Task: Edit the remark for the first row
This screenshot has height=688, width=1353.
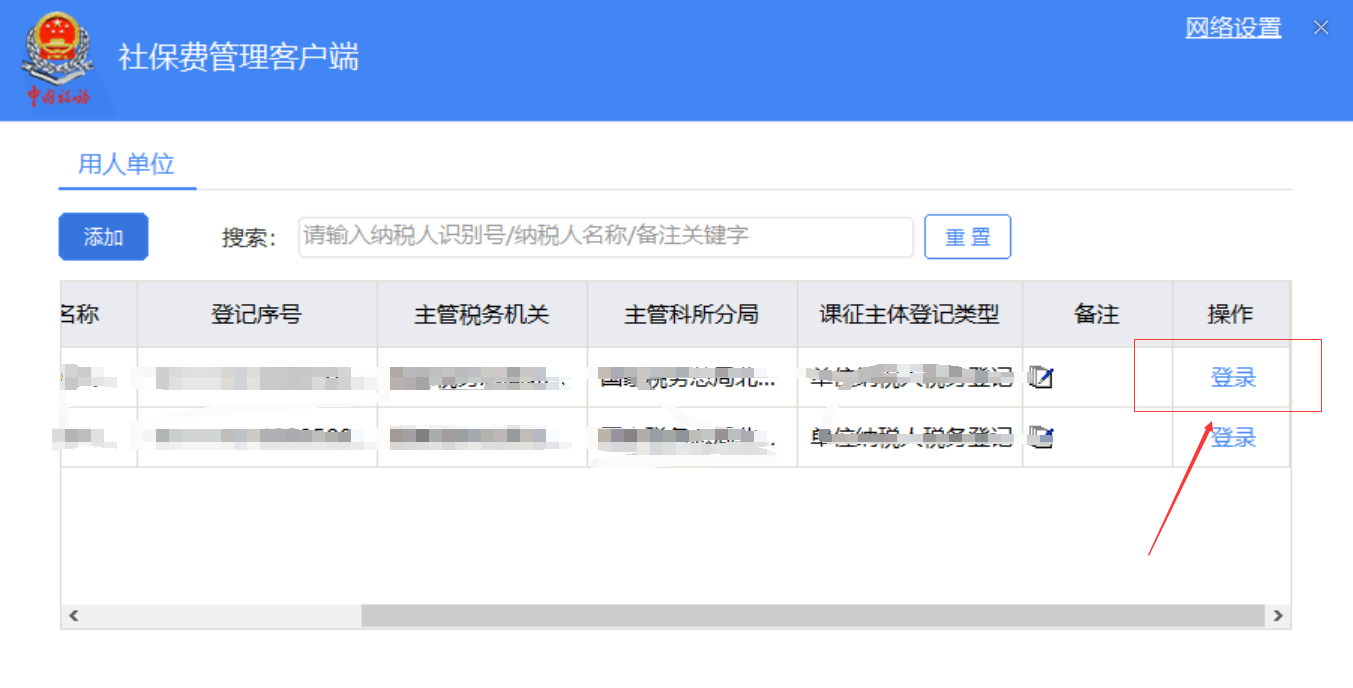Action: (x=1042, y=378)
